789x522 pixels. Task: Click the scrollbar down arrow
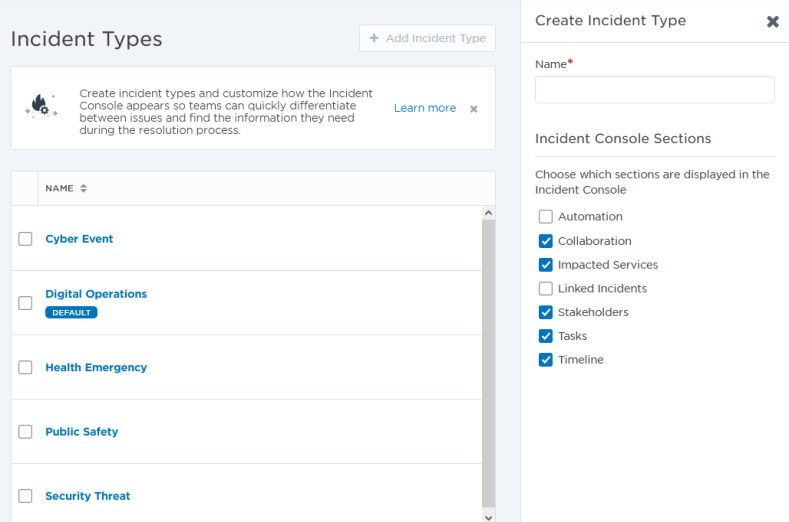488,516
